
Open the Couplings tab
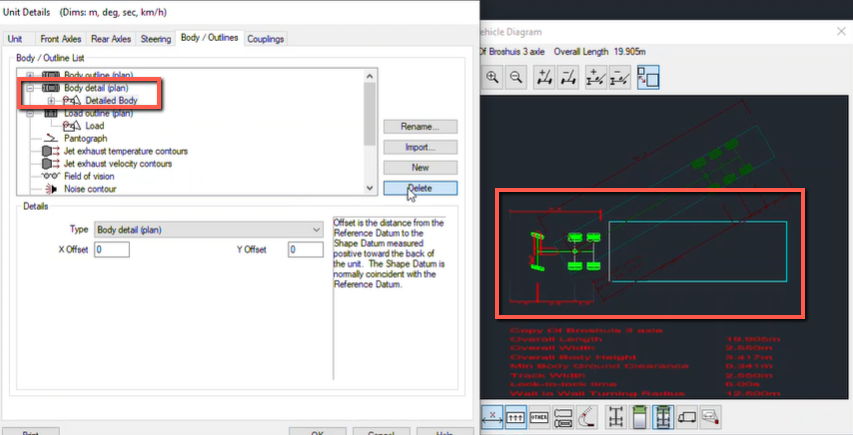pos(265,39)
